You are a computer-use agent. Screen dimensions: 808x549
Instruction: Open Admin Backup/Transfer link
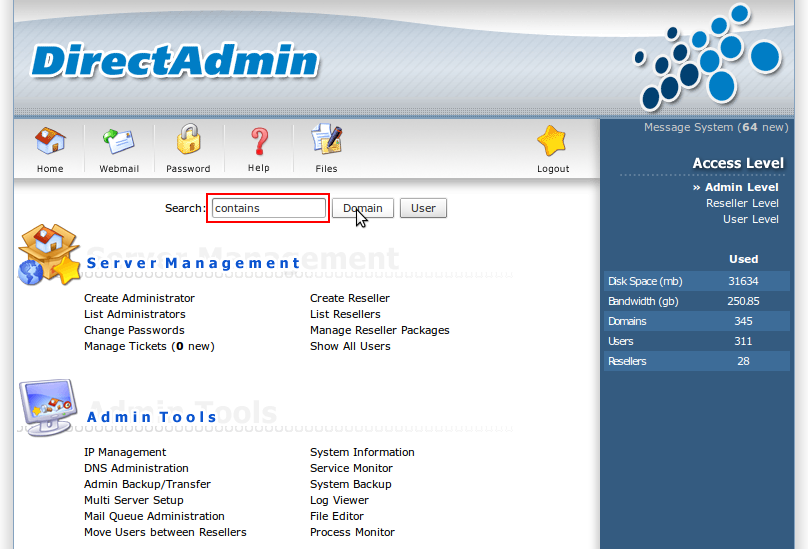(147, 484)
